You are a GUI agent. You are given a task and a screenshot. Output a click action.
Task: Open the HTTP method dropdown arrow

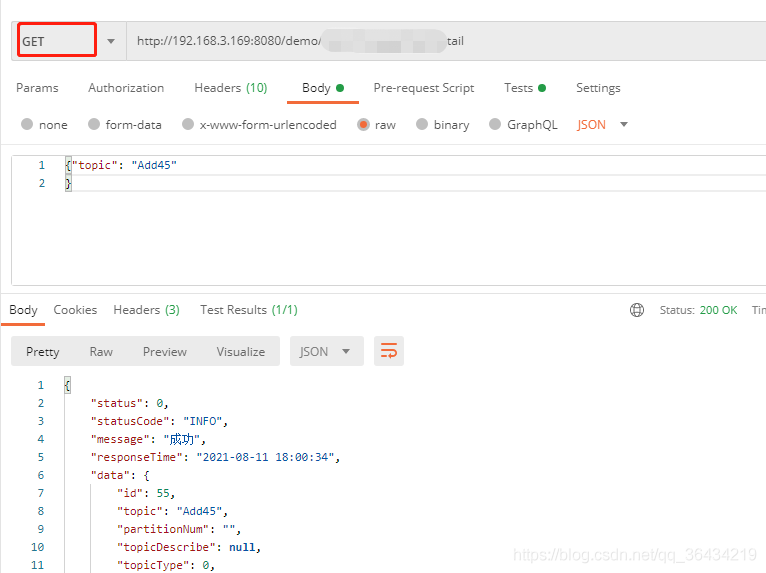tap(111, 42)
